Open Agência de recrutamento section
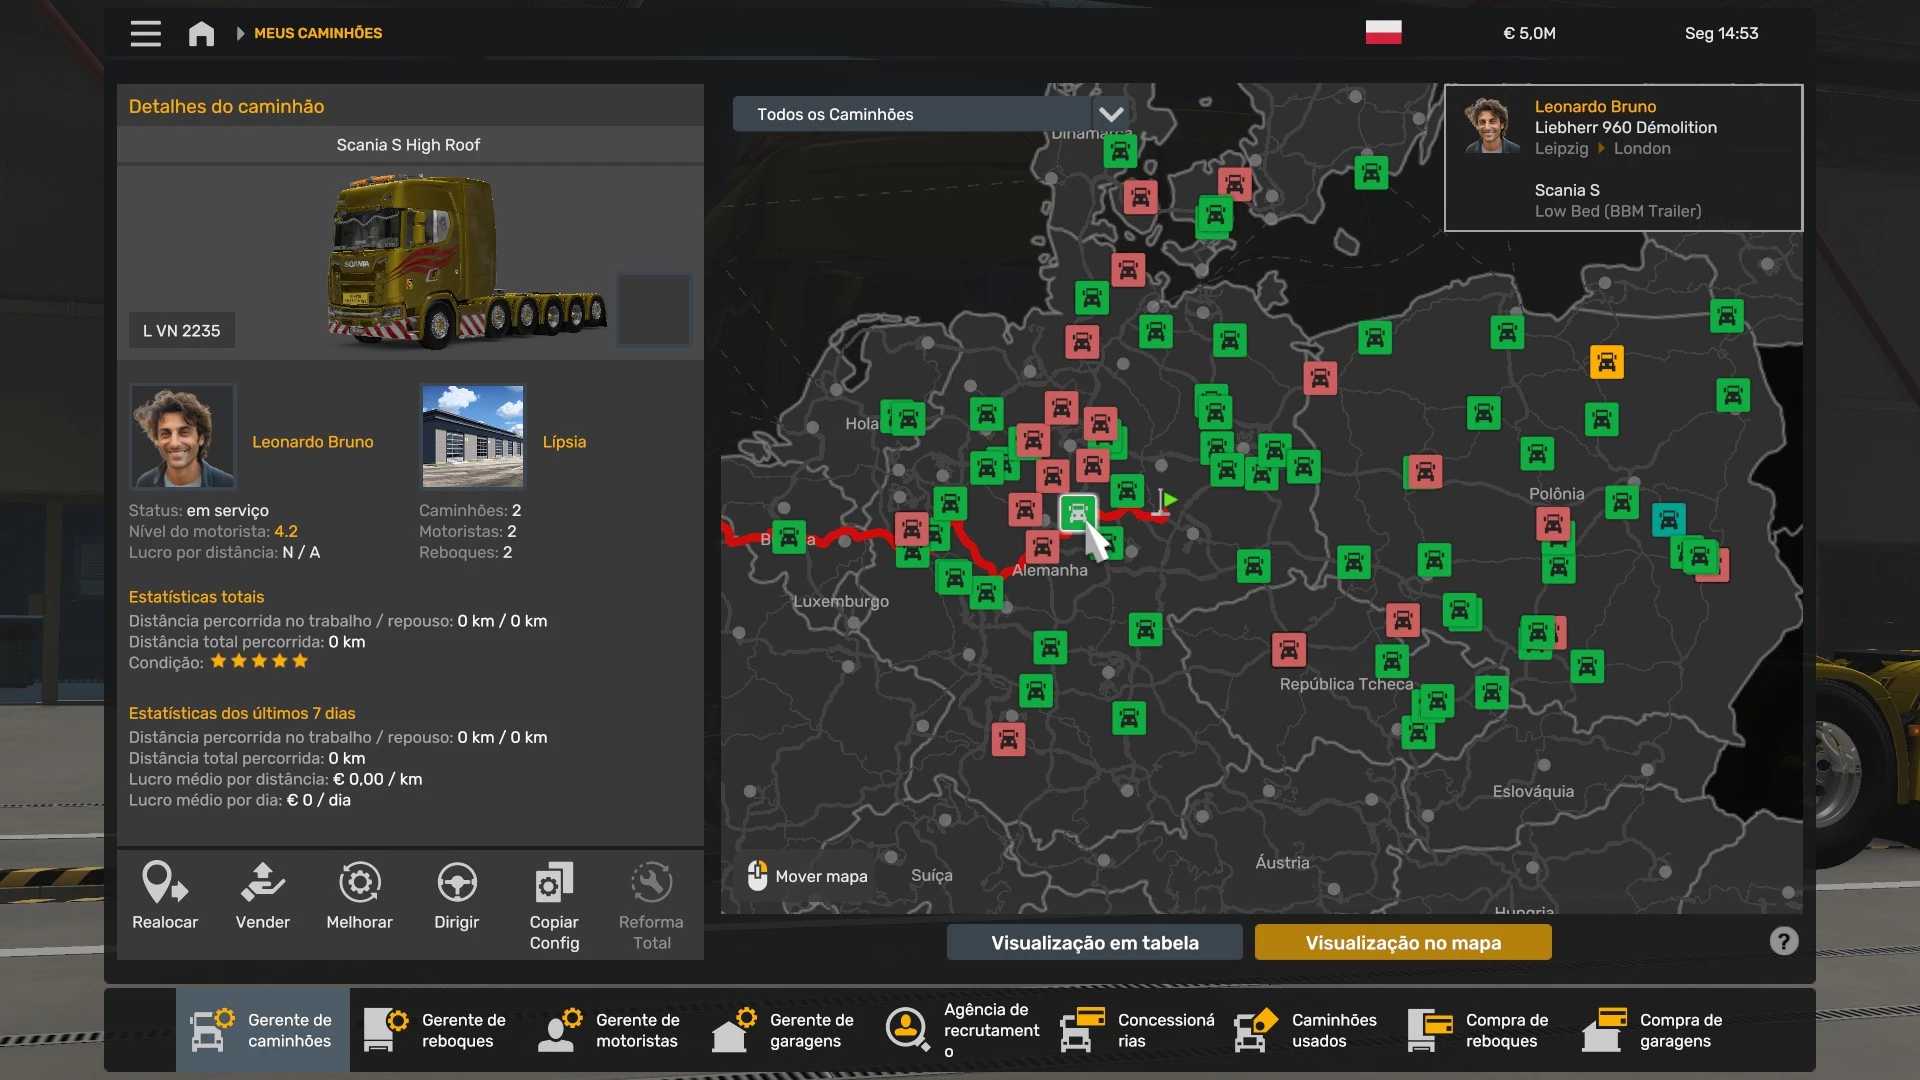 click(963, 1030)
